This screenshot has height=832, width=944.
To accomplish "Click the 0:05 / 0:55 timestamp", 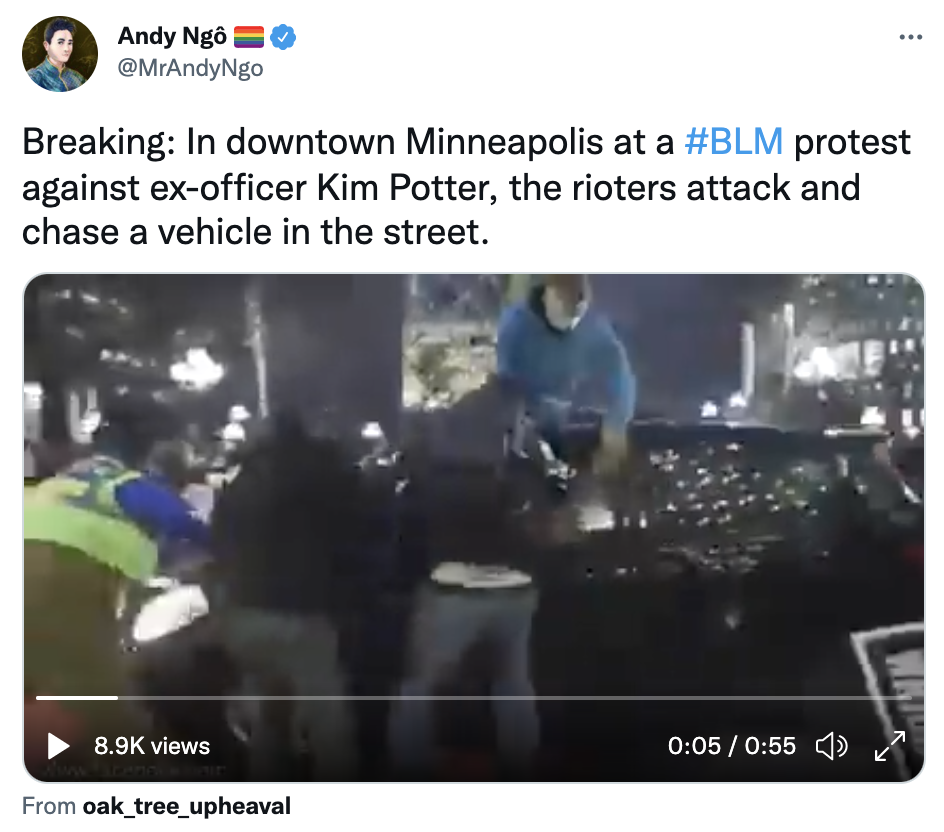I will (x=731, y=746).
